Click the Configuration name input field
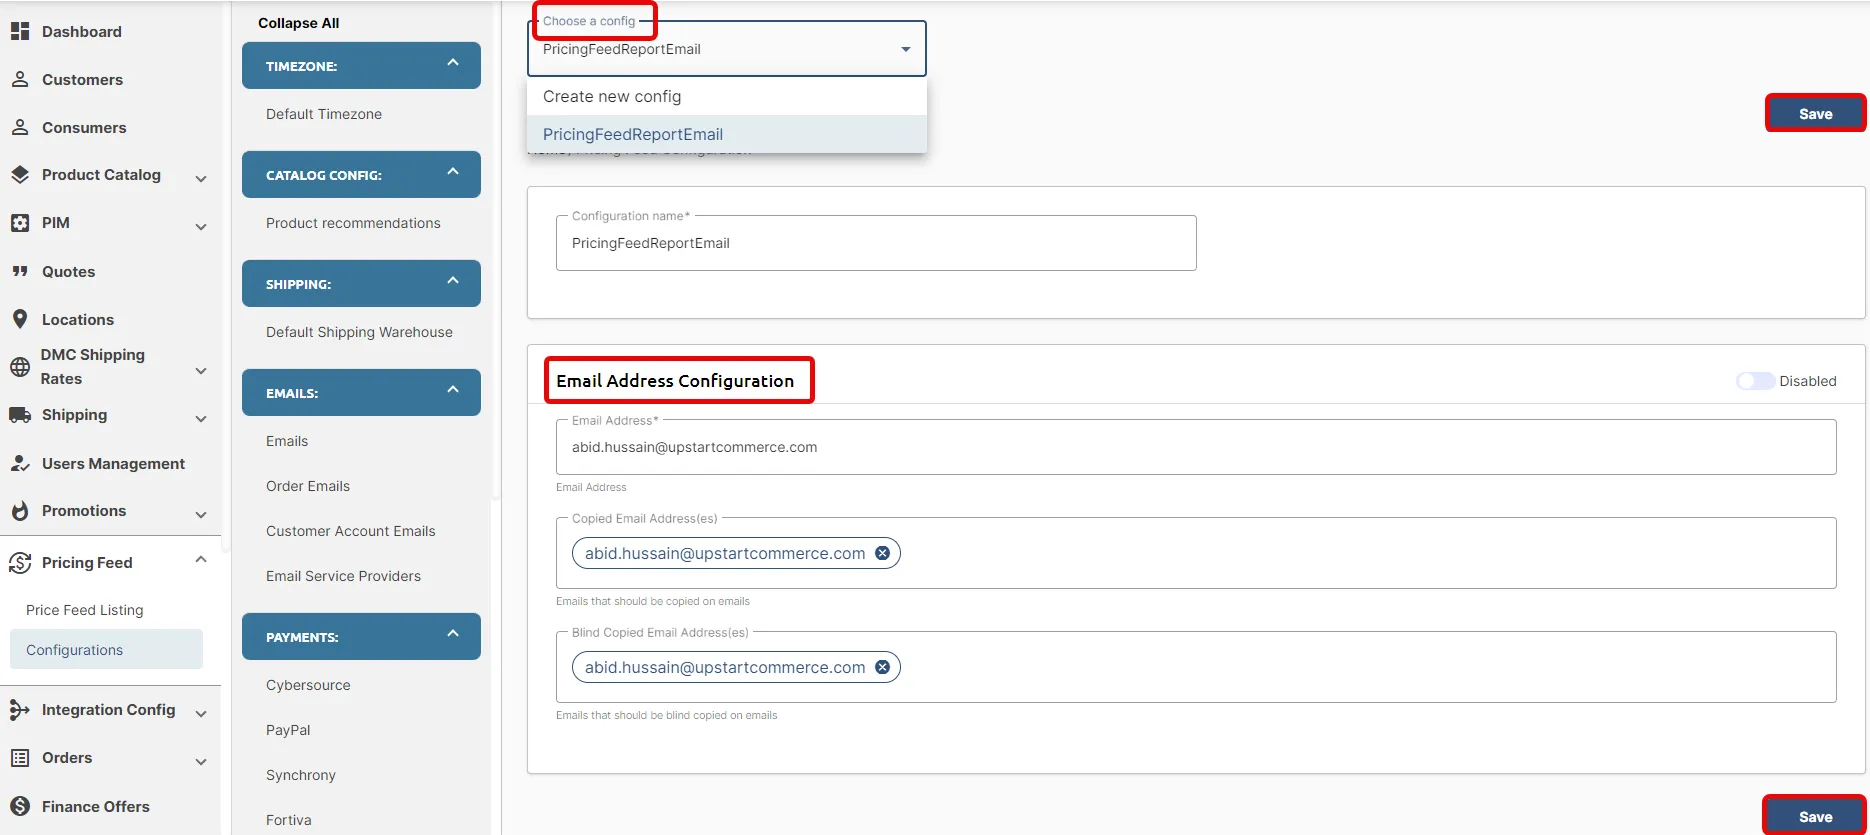Image resolution: width=1870 pixels, height=835 pixels. [x=876, y=243]
